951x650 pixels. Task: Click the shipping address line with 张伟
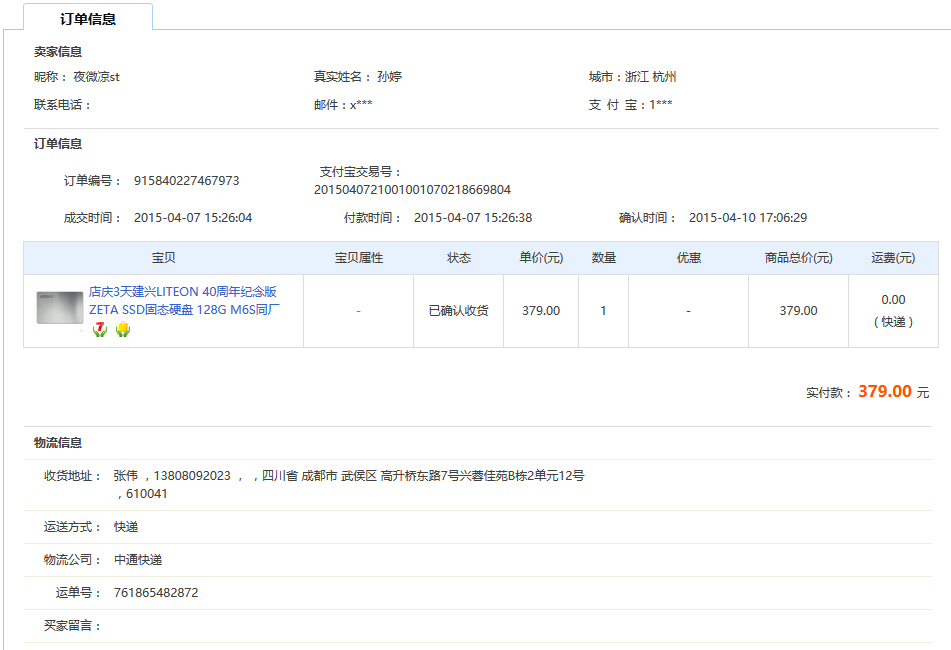click(349, 476)
